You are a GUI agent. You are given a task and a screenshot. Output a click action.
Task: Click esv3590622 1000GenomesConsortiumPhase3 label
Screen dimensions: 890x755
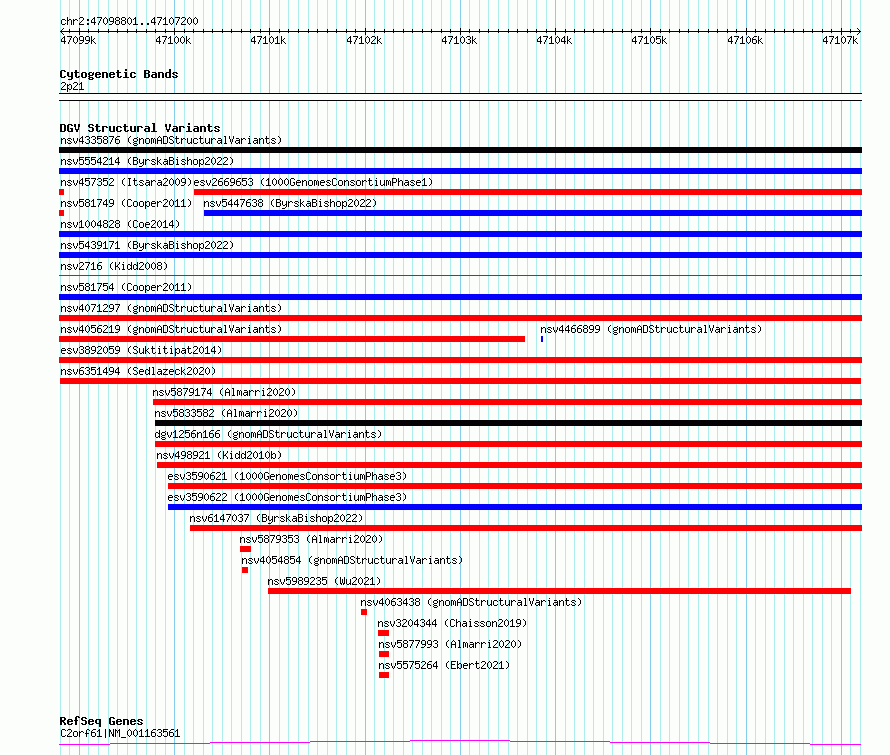(x=287, y=497)
